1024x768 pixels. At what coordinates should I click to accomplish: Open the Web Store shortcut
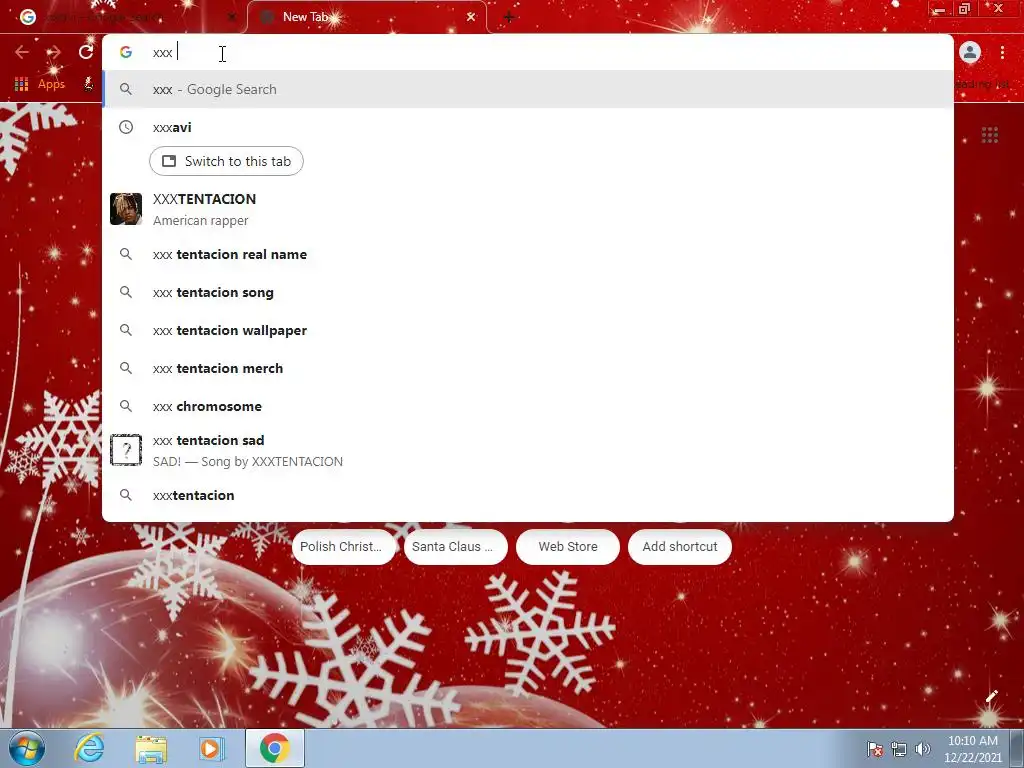click(x=568, y=547)
